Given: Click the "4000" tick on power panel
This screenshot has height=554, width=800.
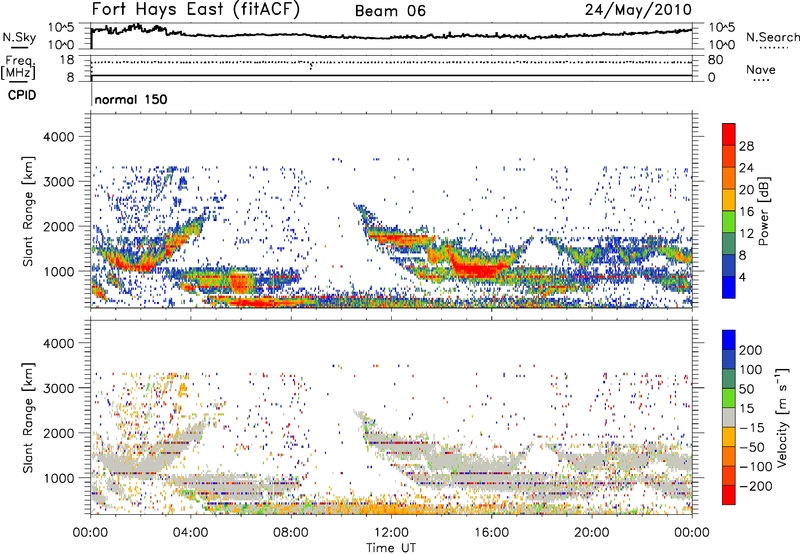Looking at the screenshot, I should (x=59, y=137).
